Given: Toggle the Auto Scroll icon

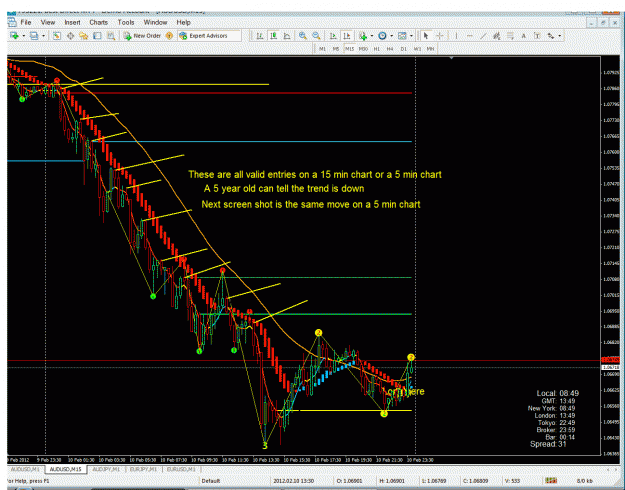Looking at the screenshot, I should pyautogui.click(x=333, y=36).
